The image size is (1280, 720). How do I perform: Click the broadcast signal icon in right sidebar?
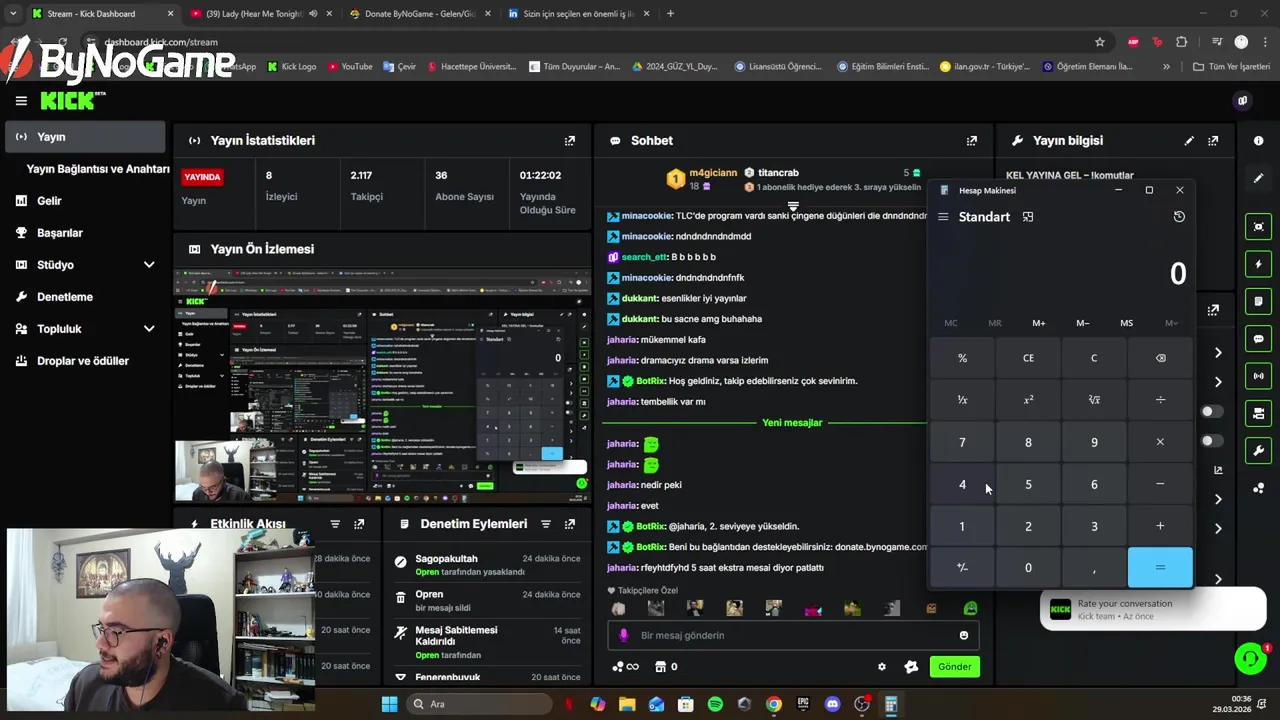click(x=1259, y=376)
